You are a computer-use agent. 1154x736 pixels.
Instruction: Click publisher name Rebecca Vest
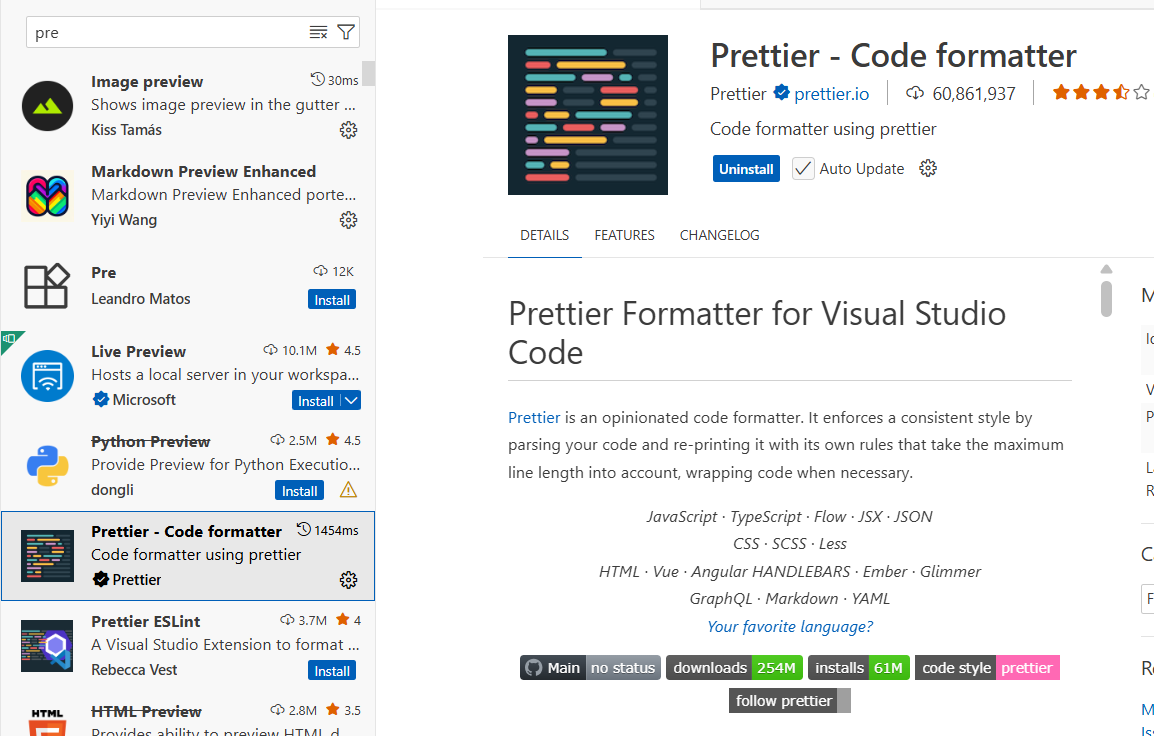pyautogui.click(x=134, y=670)
